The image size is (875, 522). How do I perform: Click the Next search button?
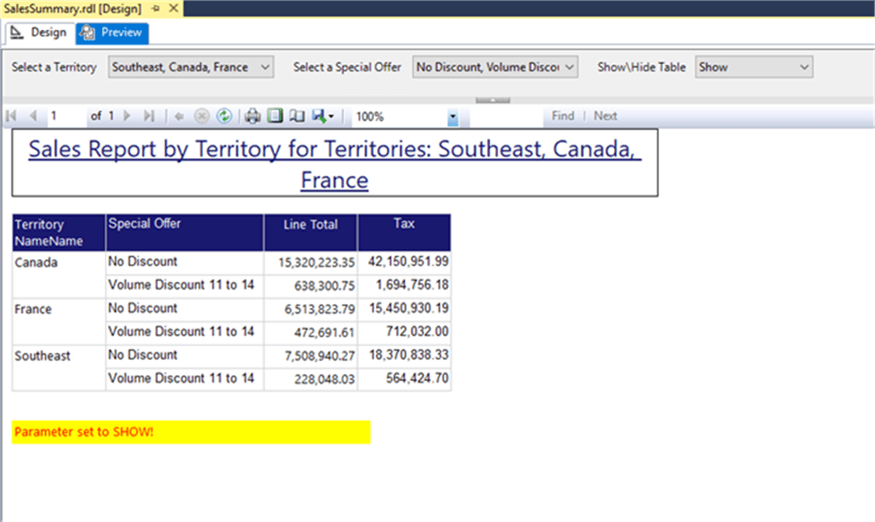point(605,116)
